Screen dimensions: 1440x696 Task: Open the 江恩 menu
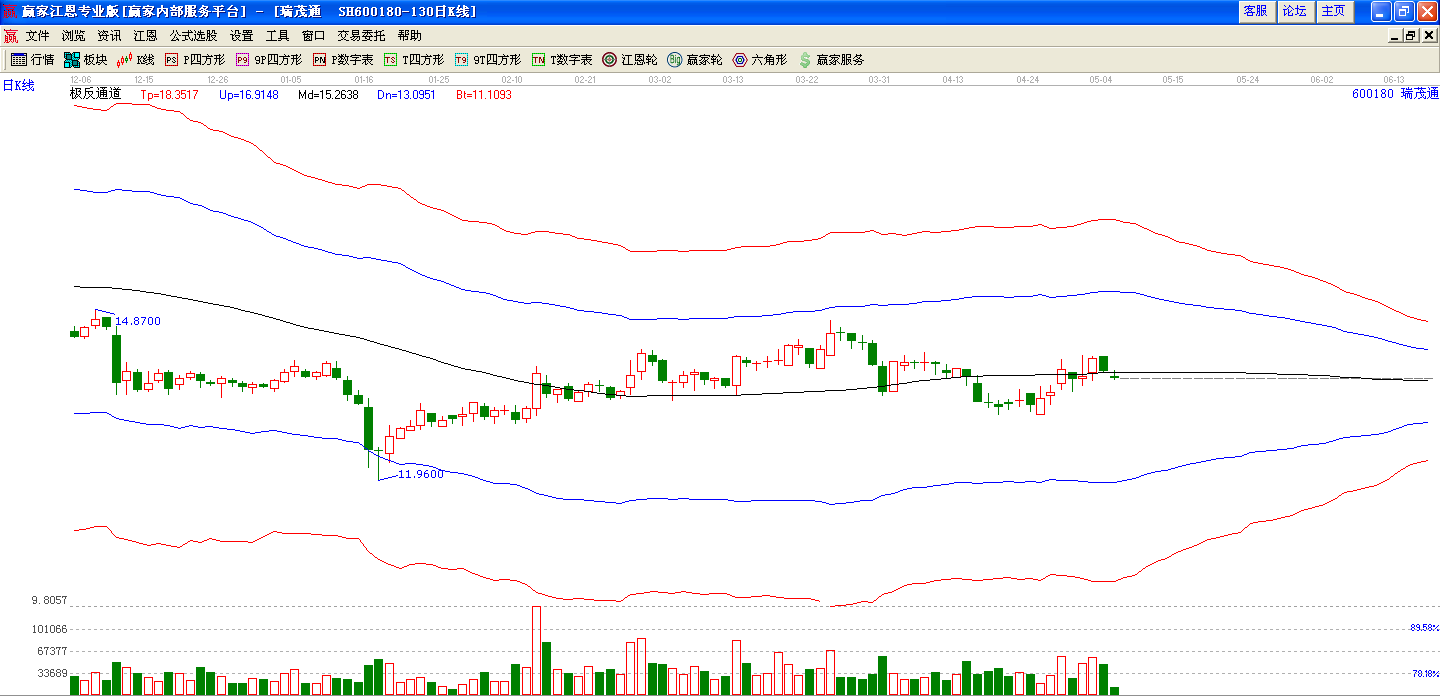(x=145, y=36)
